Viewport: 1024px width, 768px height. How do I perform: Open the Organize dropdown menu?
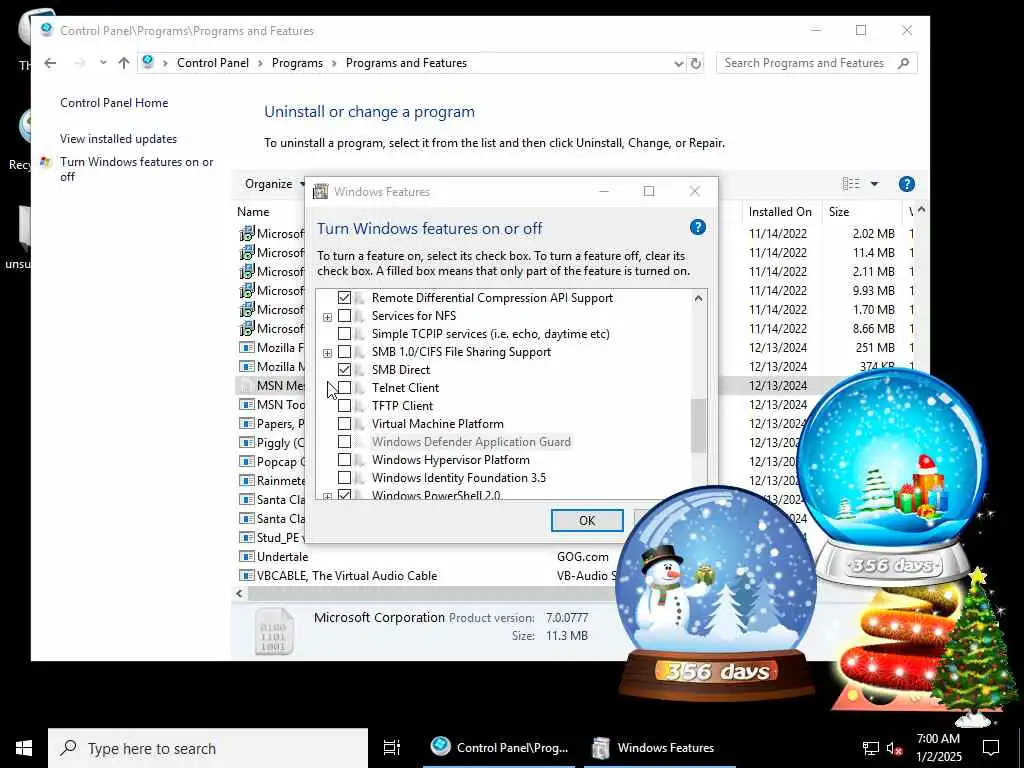click(274, 184)
